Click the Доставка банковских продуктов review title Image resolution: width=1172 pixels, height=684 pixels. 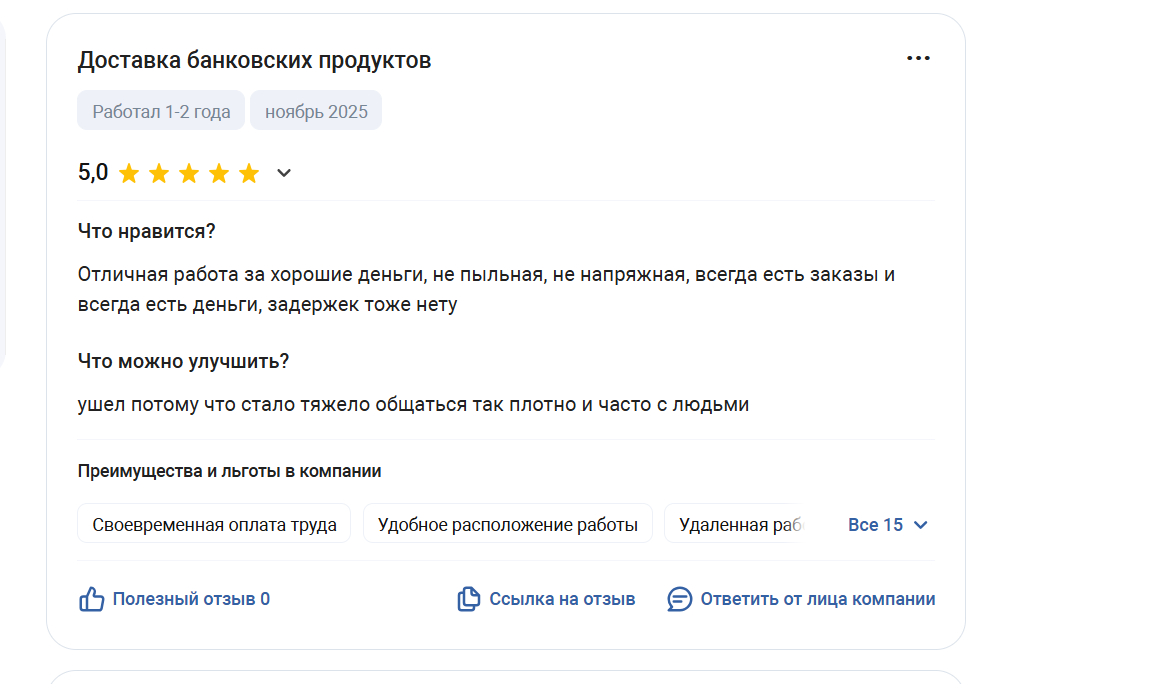[254, 60]
